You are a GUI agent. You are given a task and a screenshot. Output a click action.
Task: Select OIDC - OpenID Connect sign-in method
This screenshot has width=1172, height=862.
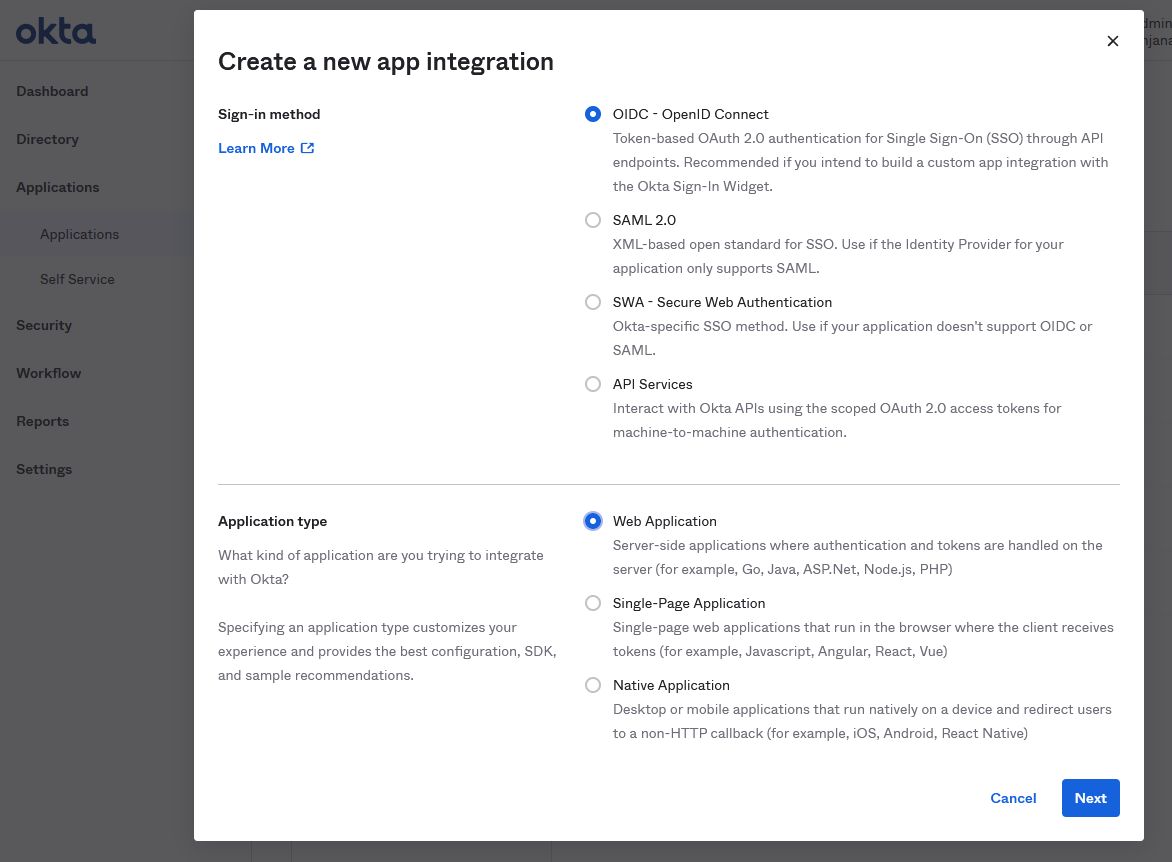(x=593, y=114)
